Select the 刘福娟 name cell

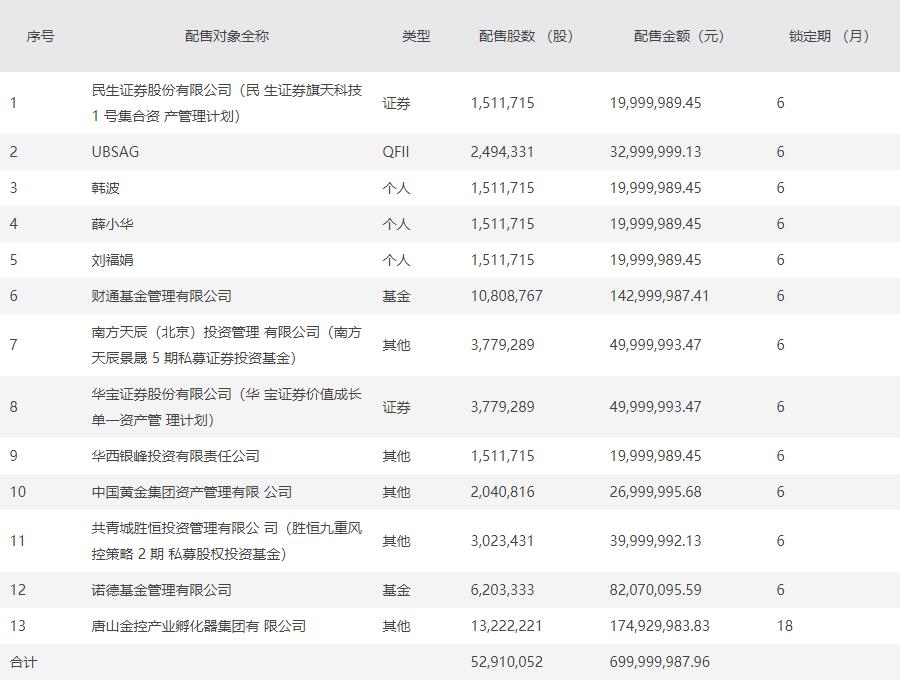112,260
